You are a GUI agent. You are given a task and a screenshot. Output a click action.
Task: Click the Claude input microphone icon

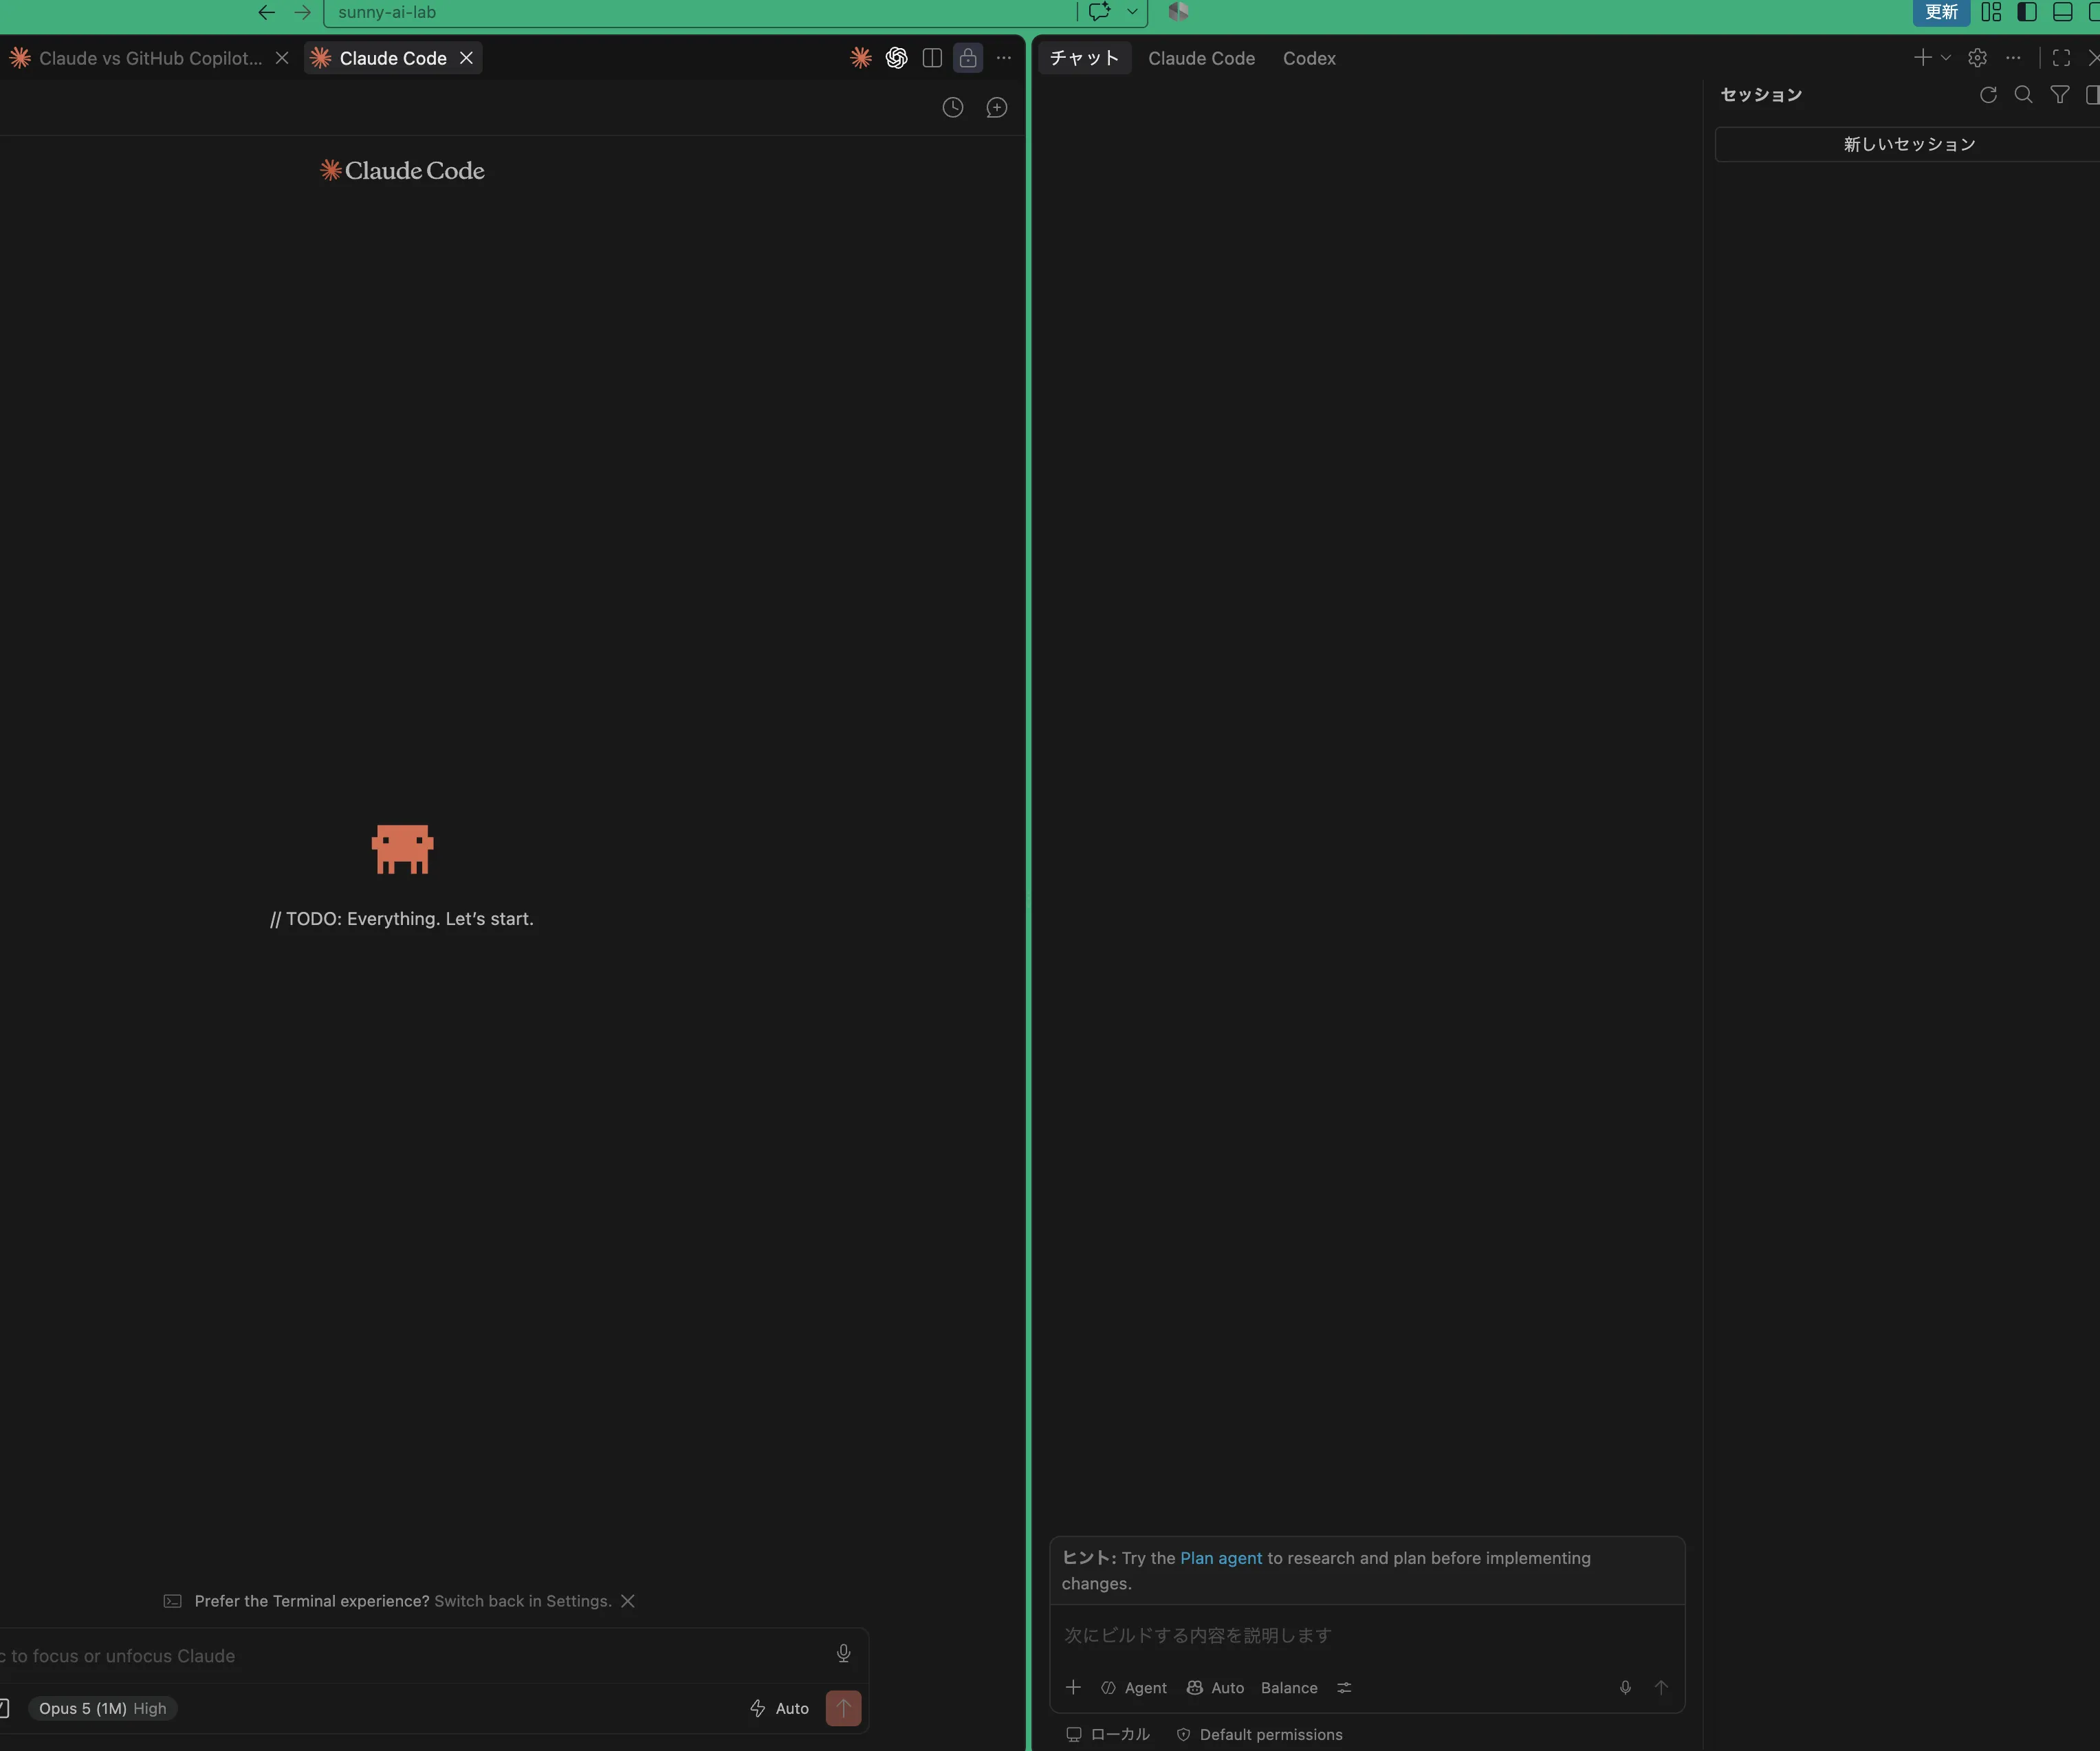pyautogui.click(x=844, y=1654)
